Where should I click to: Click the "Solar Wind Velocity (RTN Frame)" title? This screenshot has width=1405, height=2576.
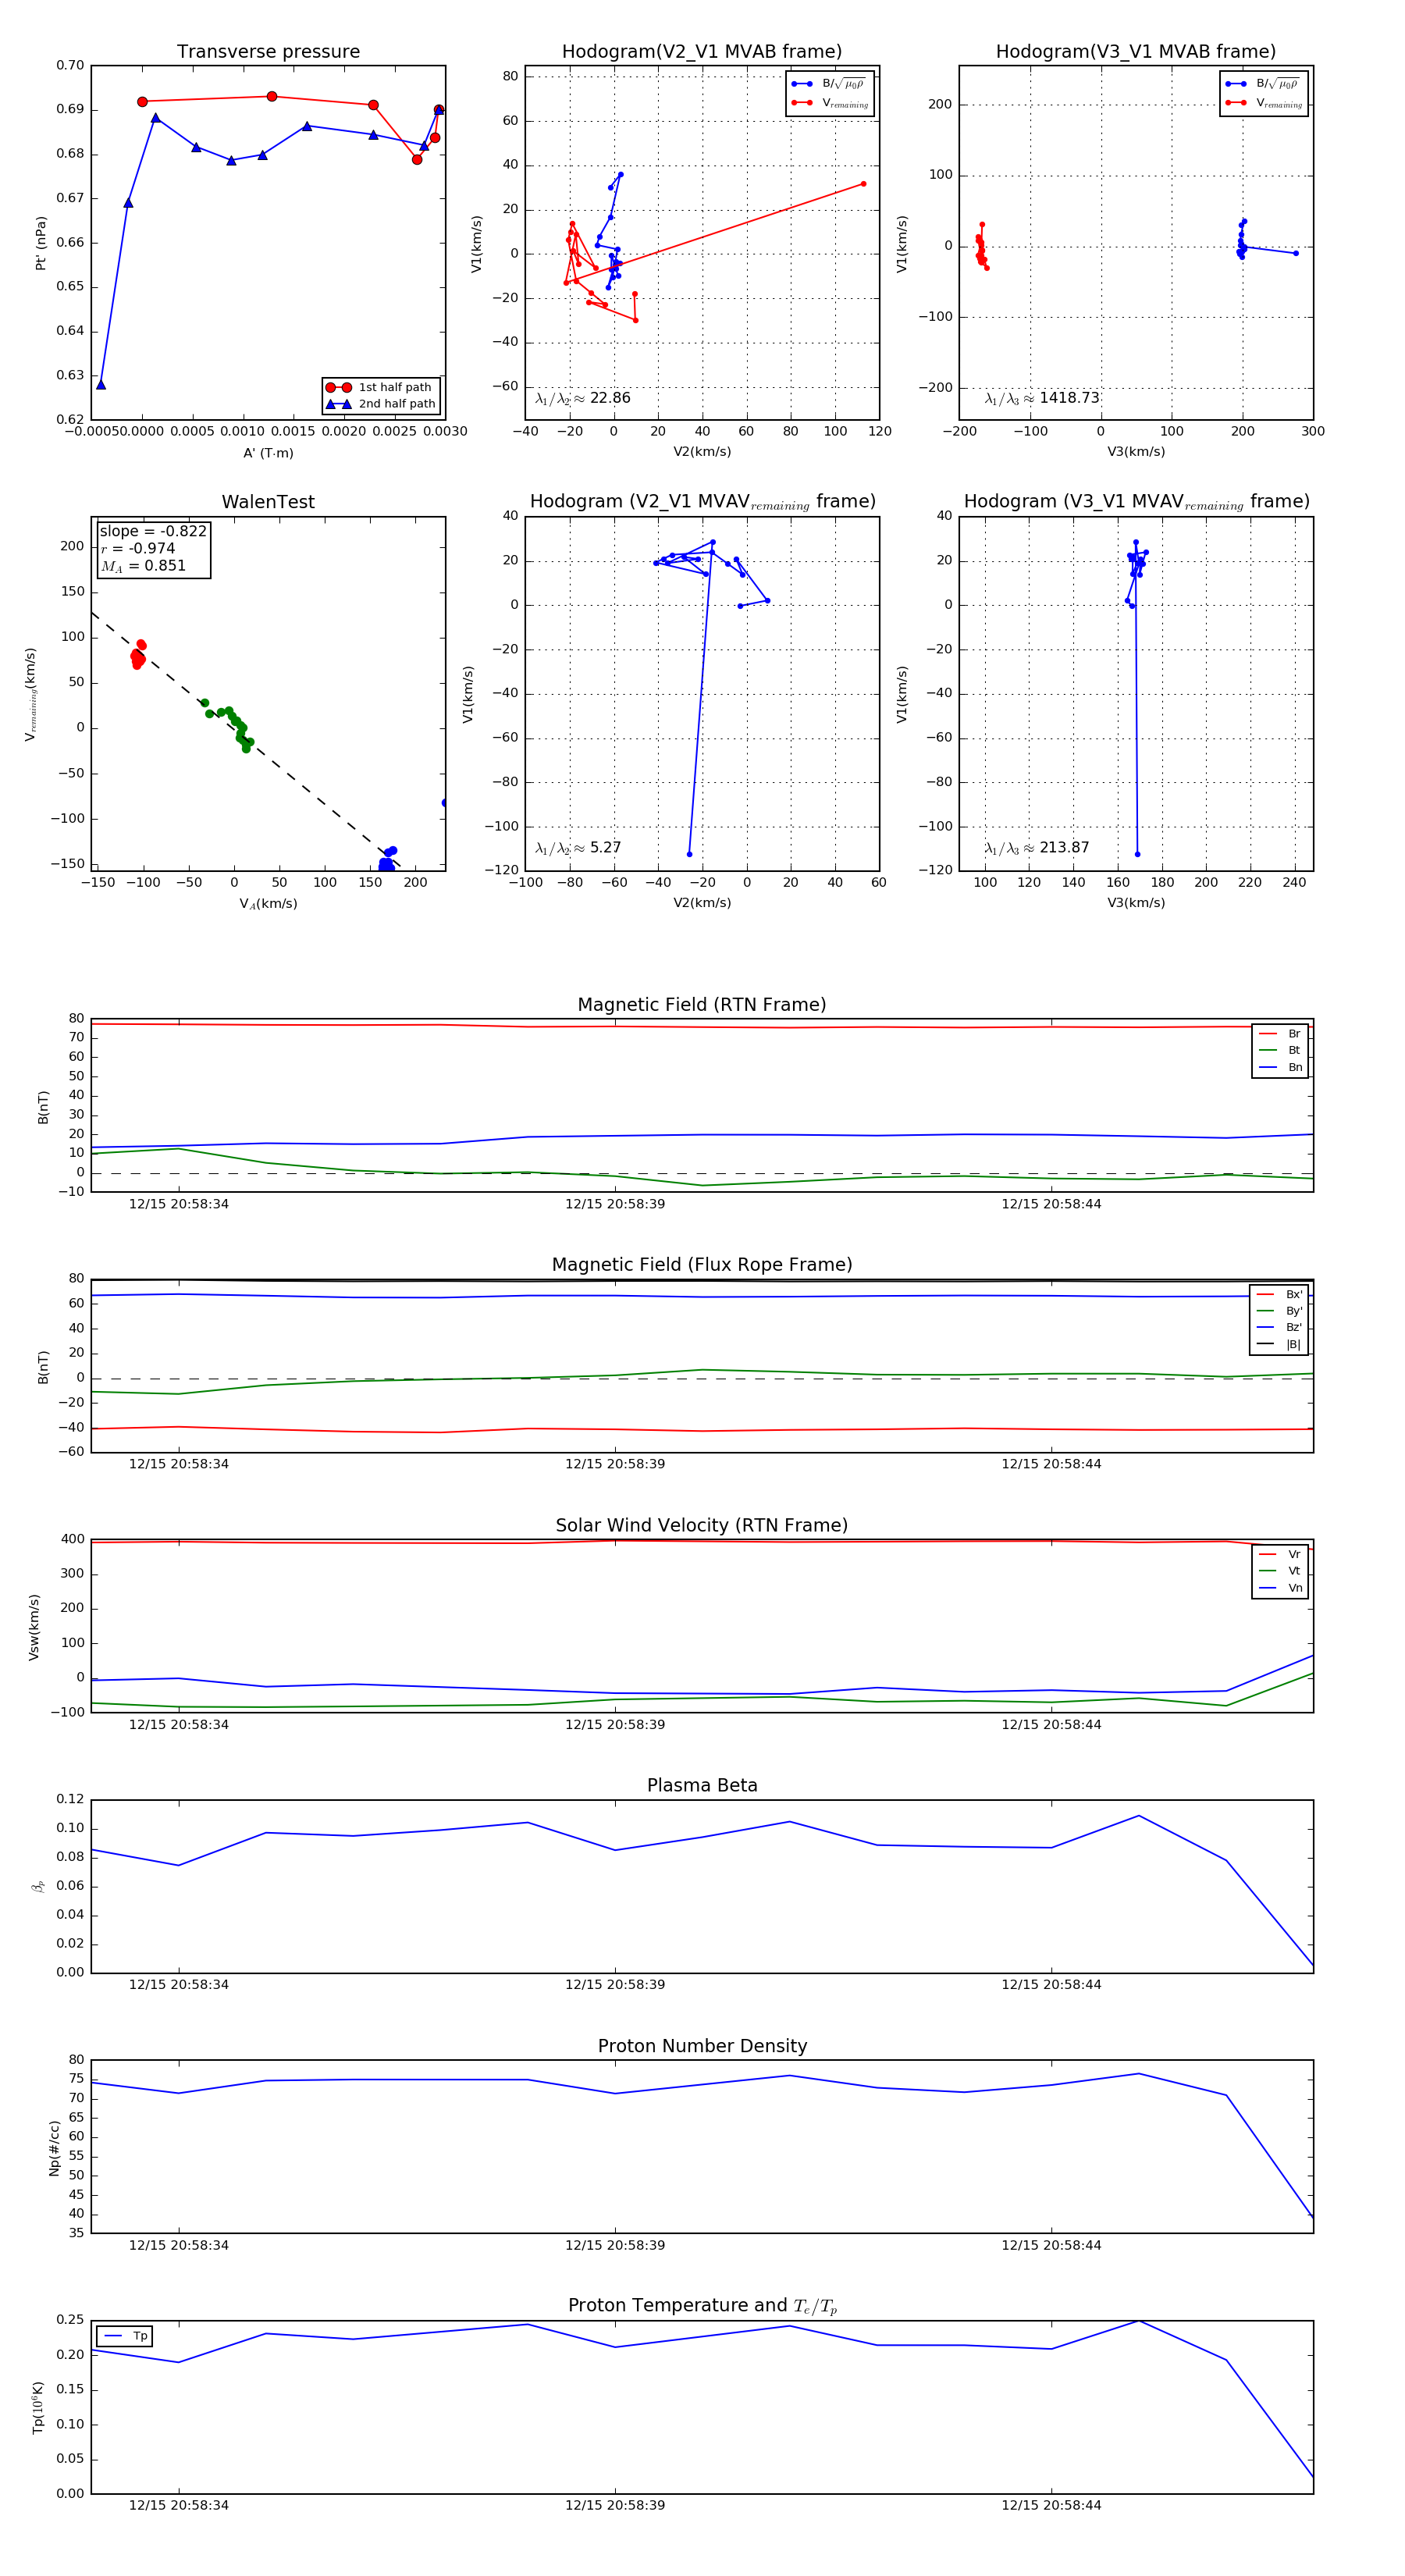[702, 1525]
